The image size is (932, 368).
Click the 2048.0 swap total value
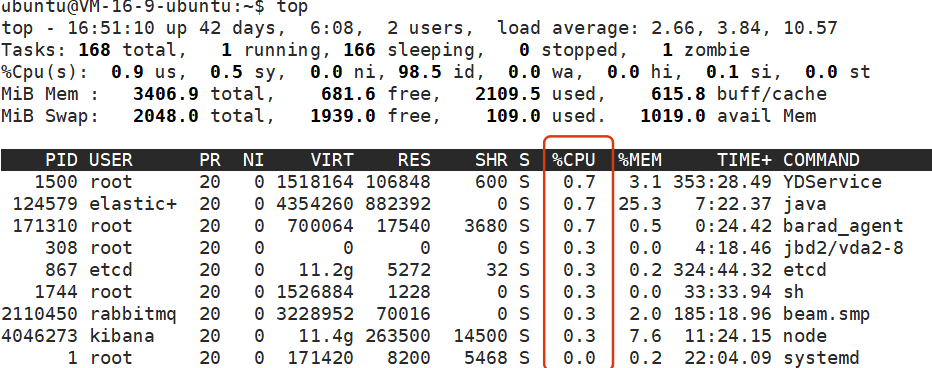point(166,116)
